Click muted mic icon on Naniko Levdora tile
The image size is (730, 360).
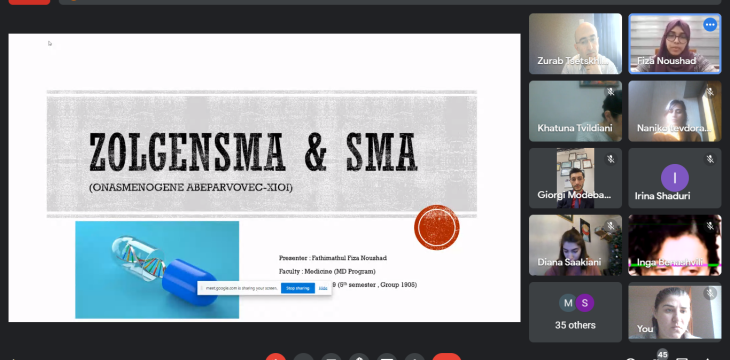pos(710,92)
